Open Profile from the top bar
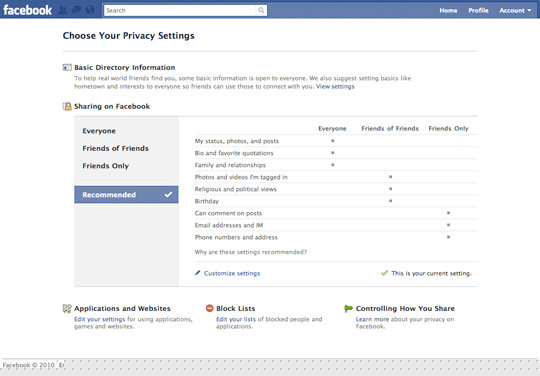Screen dimensions: 540x376 tap(478, 10)
